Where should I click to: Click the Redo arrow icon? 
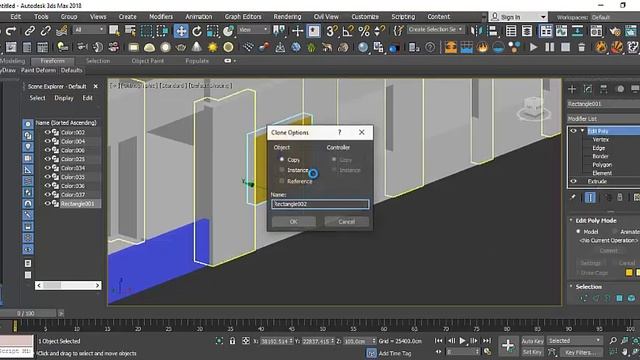(11, 31)
